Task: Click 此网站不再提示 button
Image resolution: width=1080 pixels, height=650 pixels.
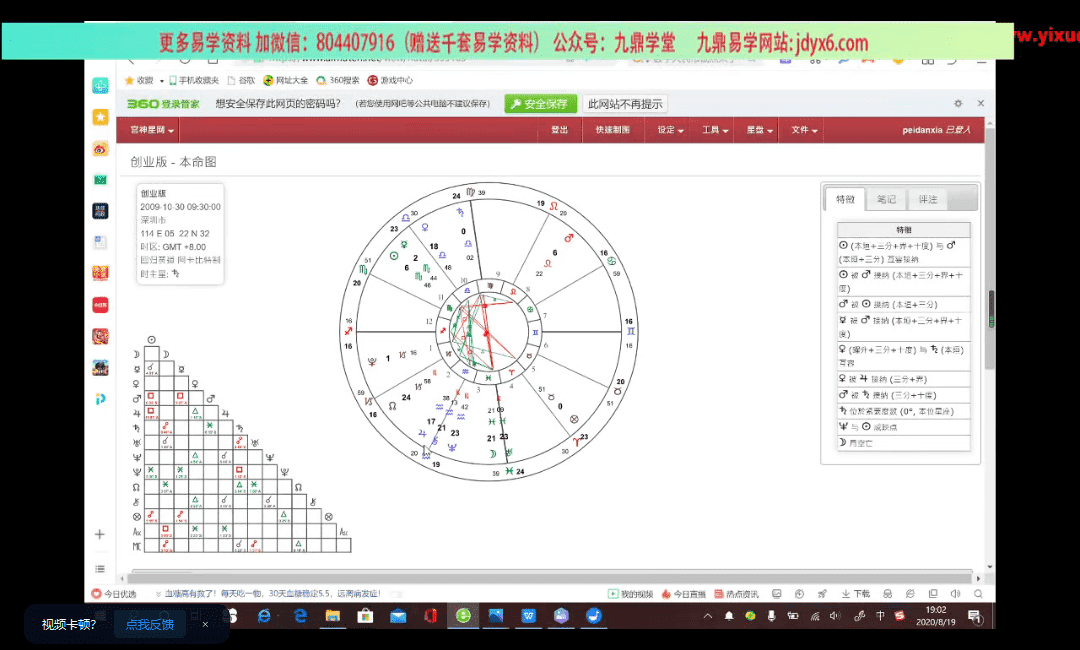Action: tap(625, 104)
